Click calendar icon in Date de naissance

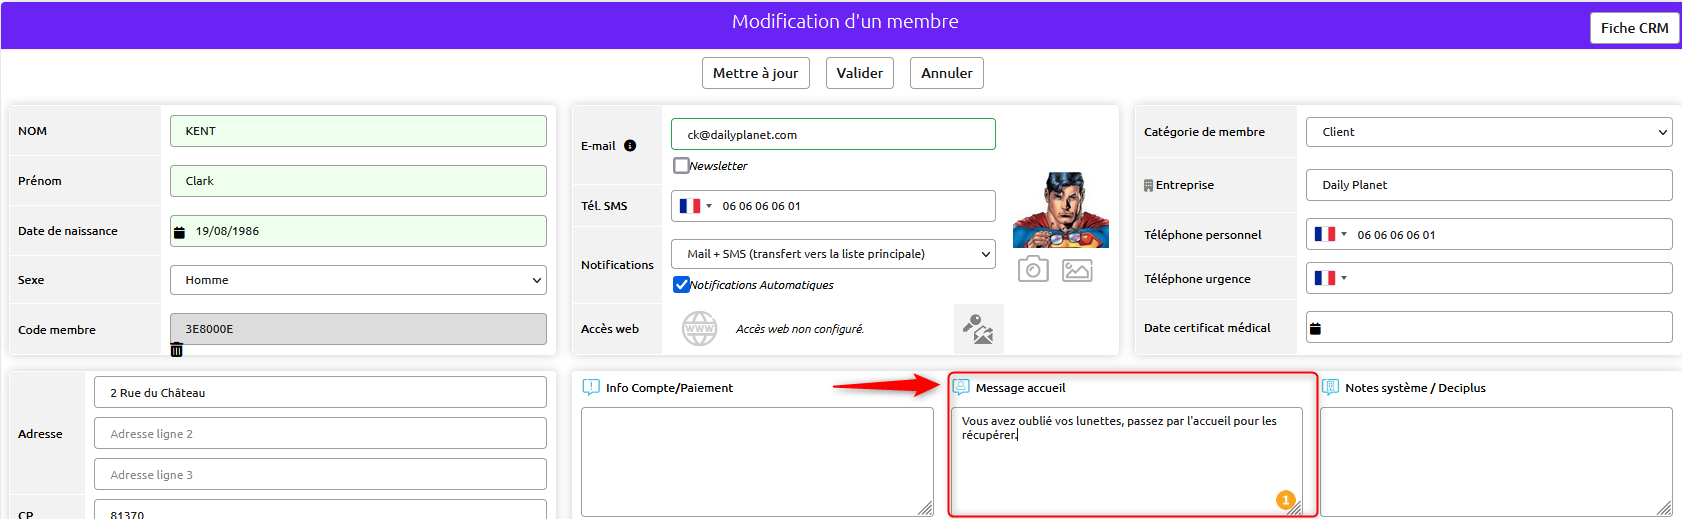[180, 231]
